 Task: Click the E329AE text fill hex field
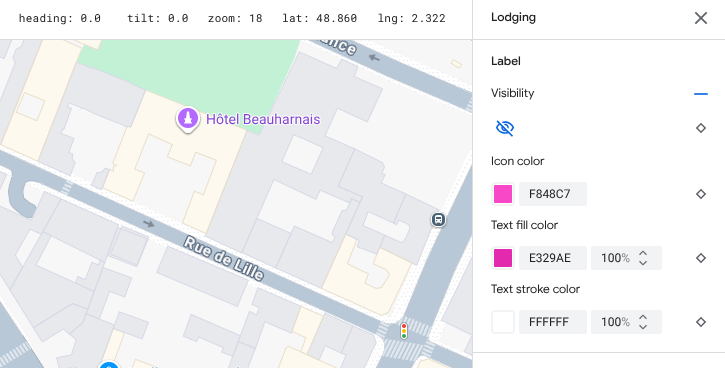(x=553, y=258)
